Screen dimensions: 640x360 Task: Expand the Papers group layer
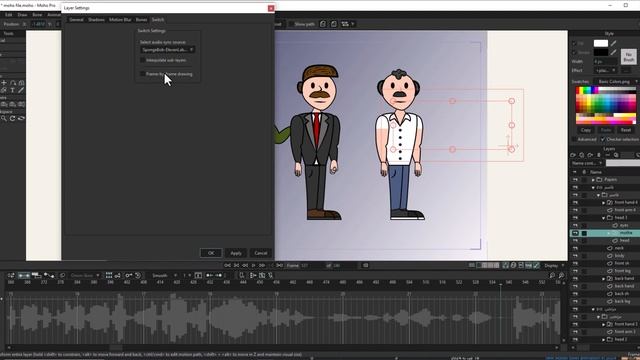click(593, 180)
